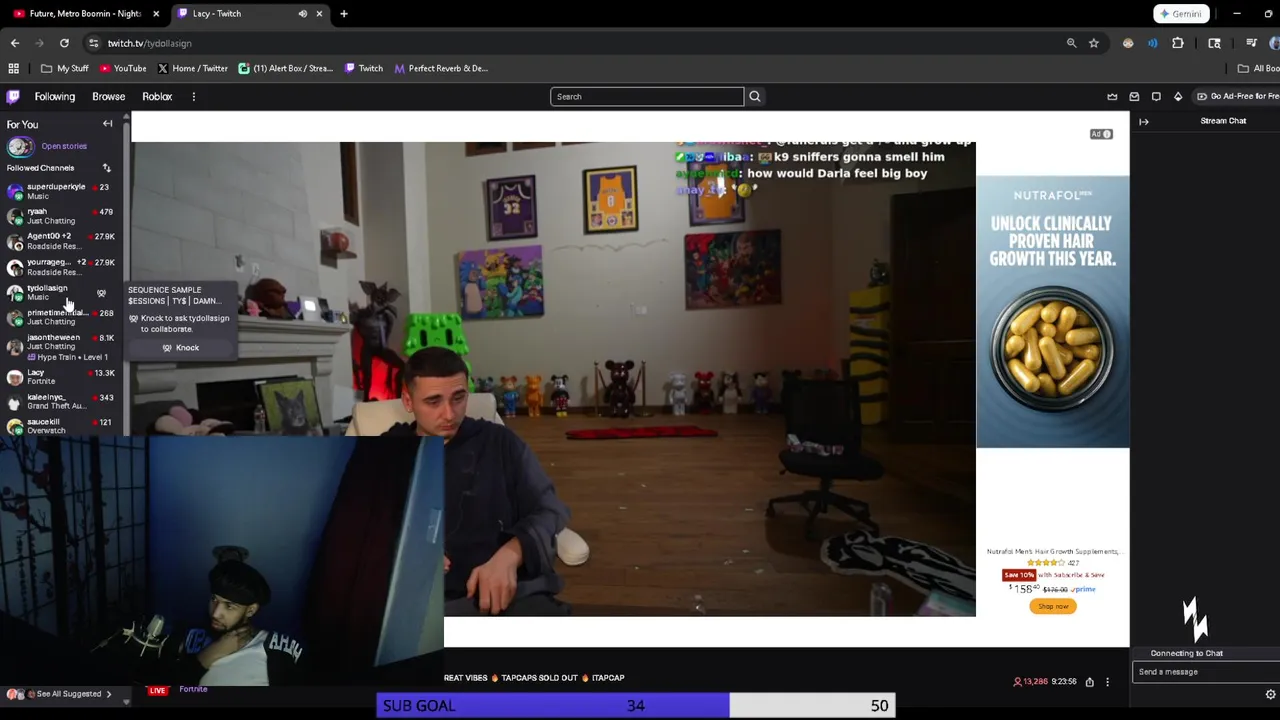This screenshot has height=720, width=1280.
Task: Open kaleeinyc_ Grand Theft Auto channel
Action: (x=60, y=401)
